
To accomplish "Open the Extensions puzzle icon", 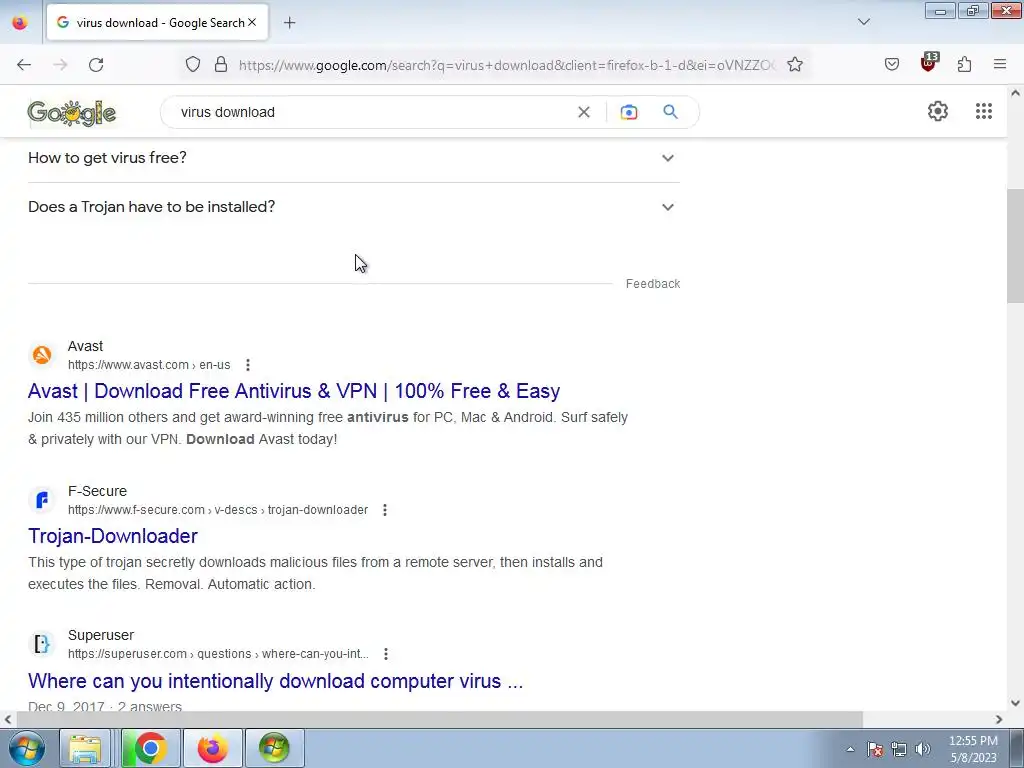I will [965, 64].
